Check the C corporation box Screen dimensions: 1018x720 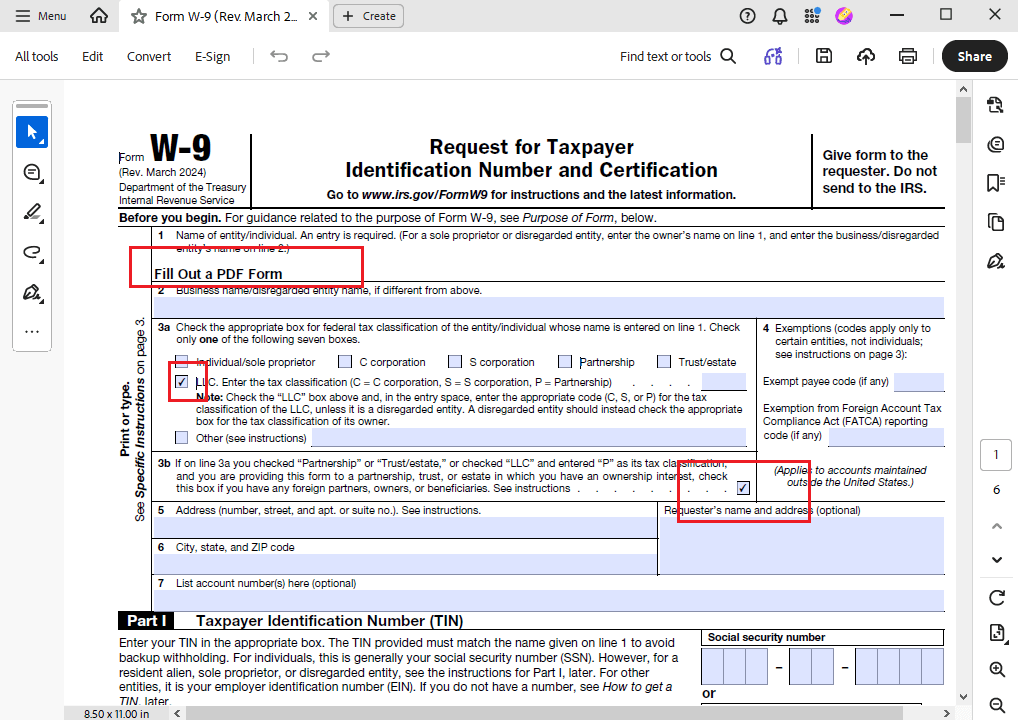345,362
